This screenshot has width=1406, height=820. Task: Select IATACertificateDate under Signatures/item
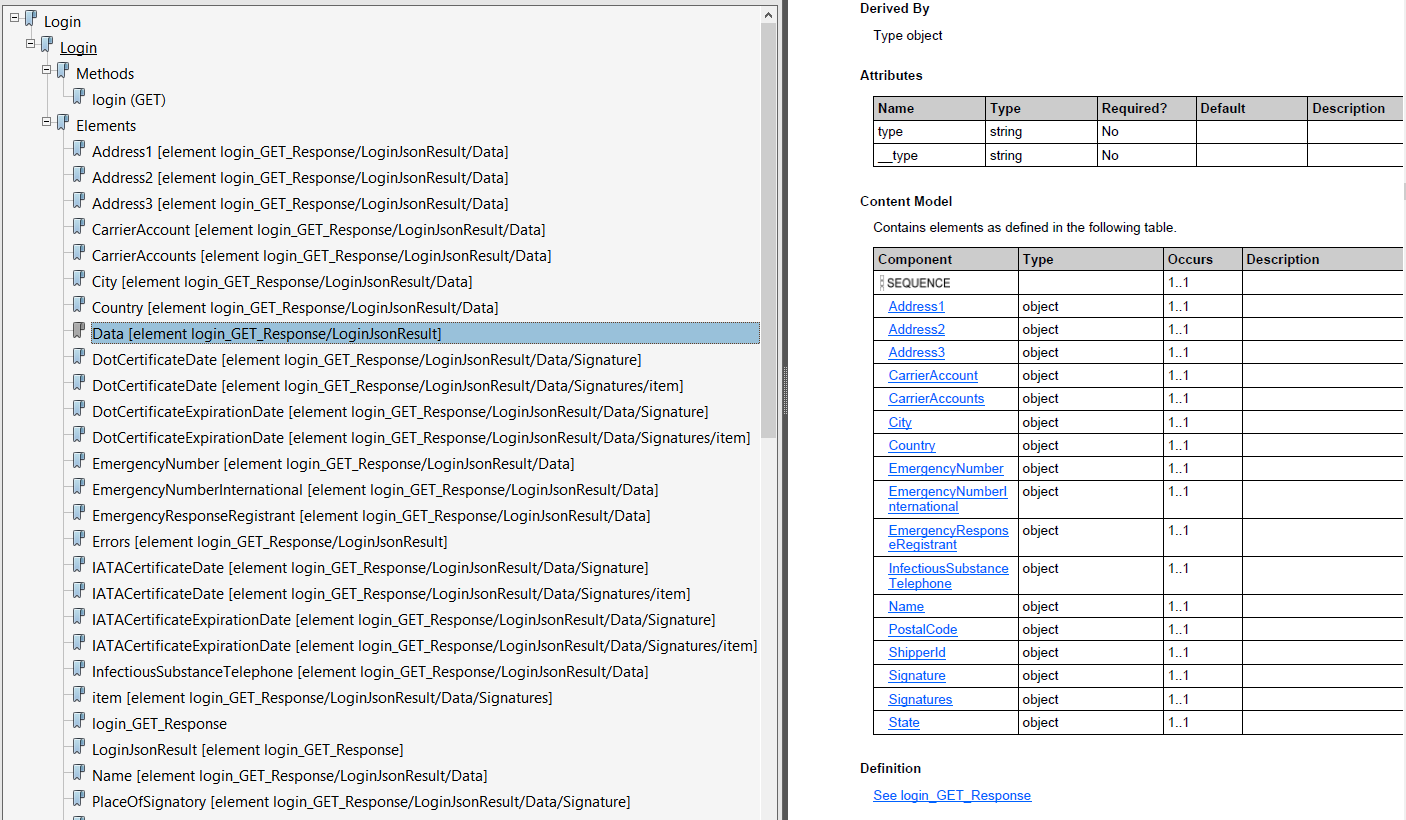391,594
